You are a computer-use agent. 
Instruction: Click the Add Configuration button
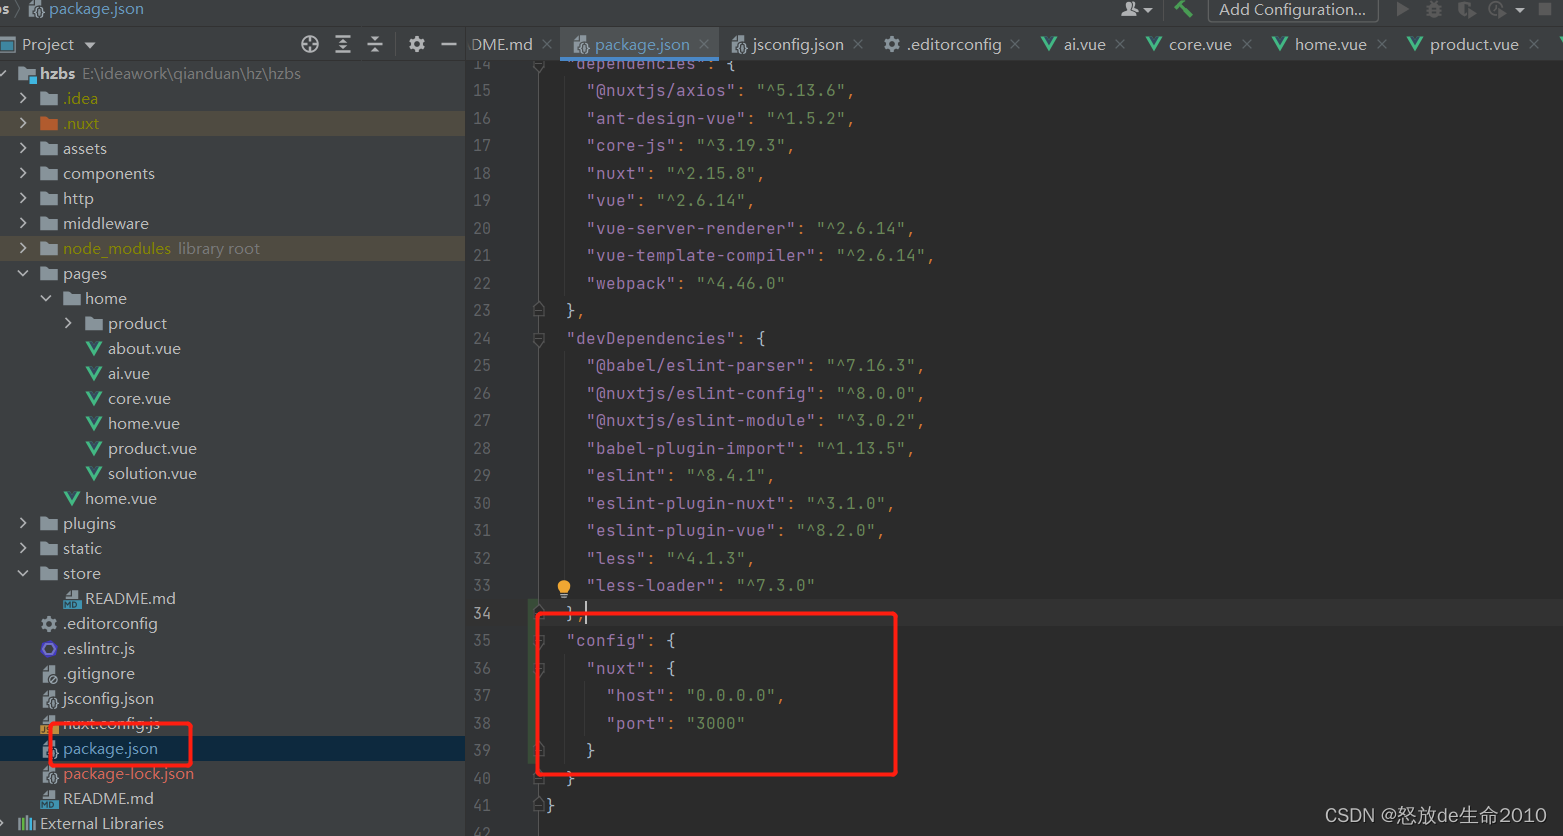point(1292,9)
